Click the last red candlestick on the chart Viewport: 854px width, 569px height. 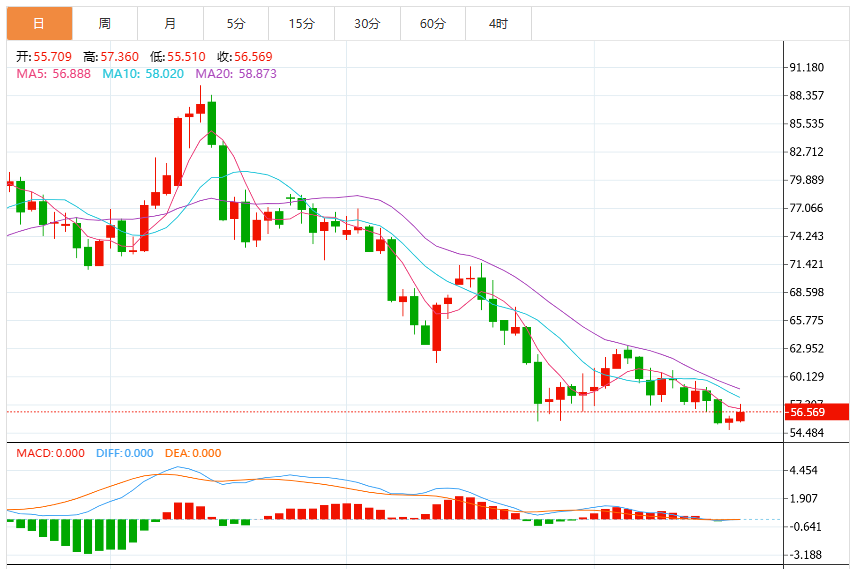[740, 415]
